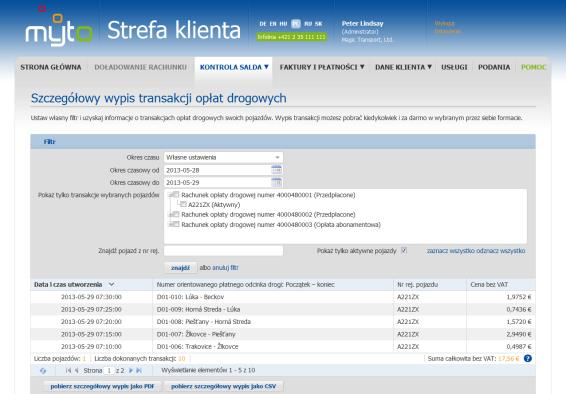Sort by Data i czas utworzenia arrow
The height and width of the screenshot is (394, 566).
112,284
